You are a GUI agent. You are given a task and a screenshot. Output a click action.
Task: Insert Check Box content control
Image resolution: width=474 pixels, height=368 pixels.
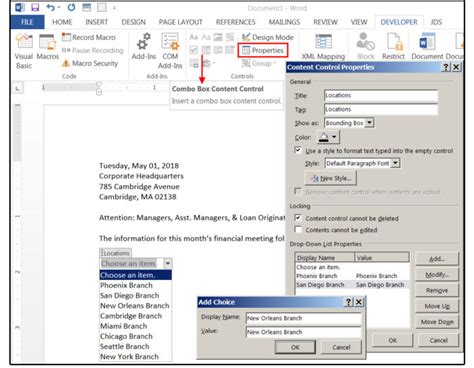pos(194,50)
